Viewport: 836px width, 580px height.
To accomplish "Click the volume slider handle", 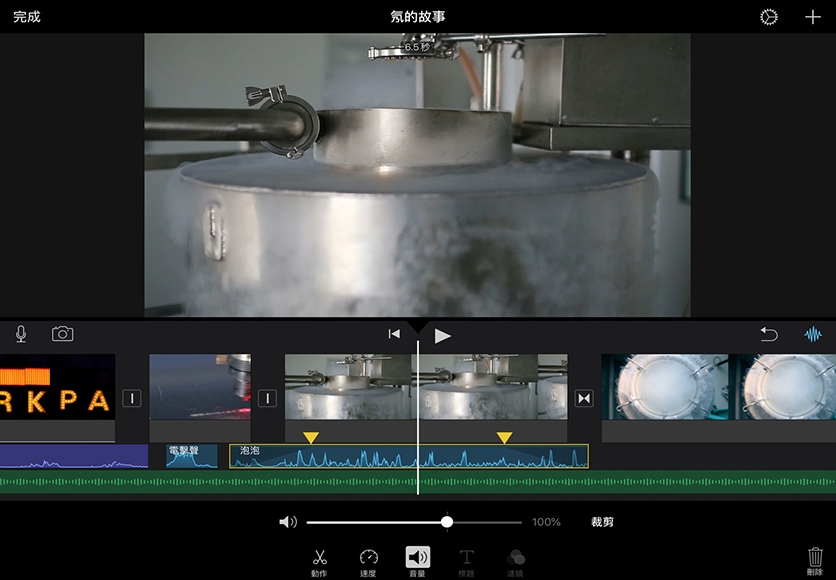I will 447,522.
